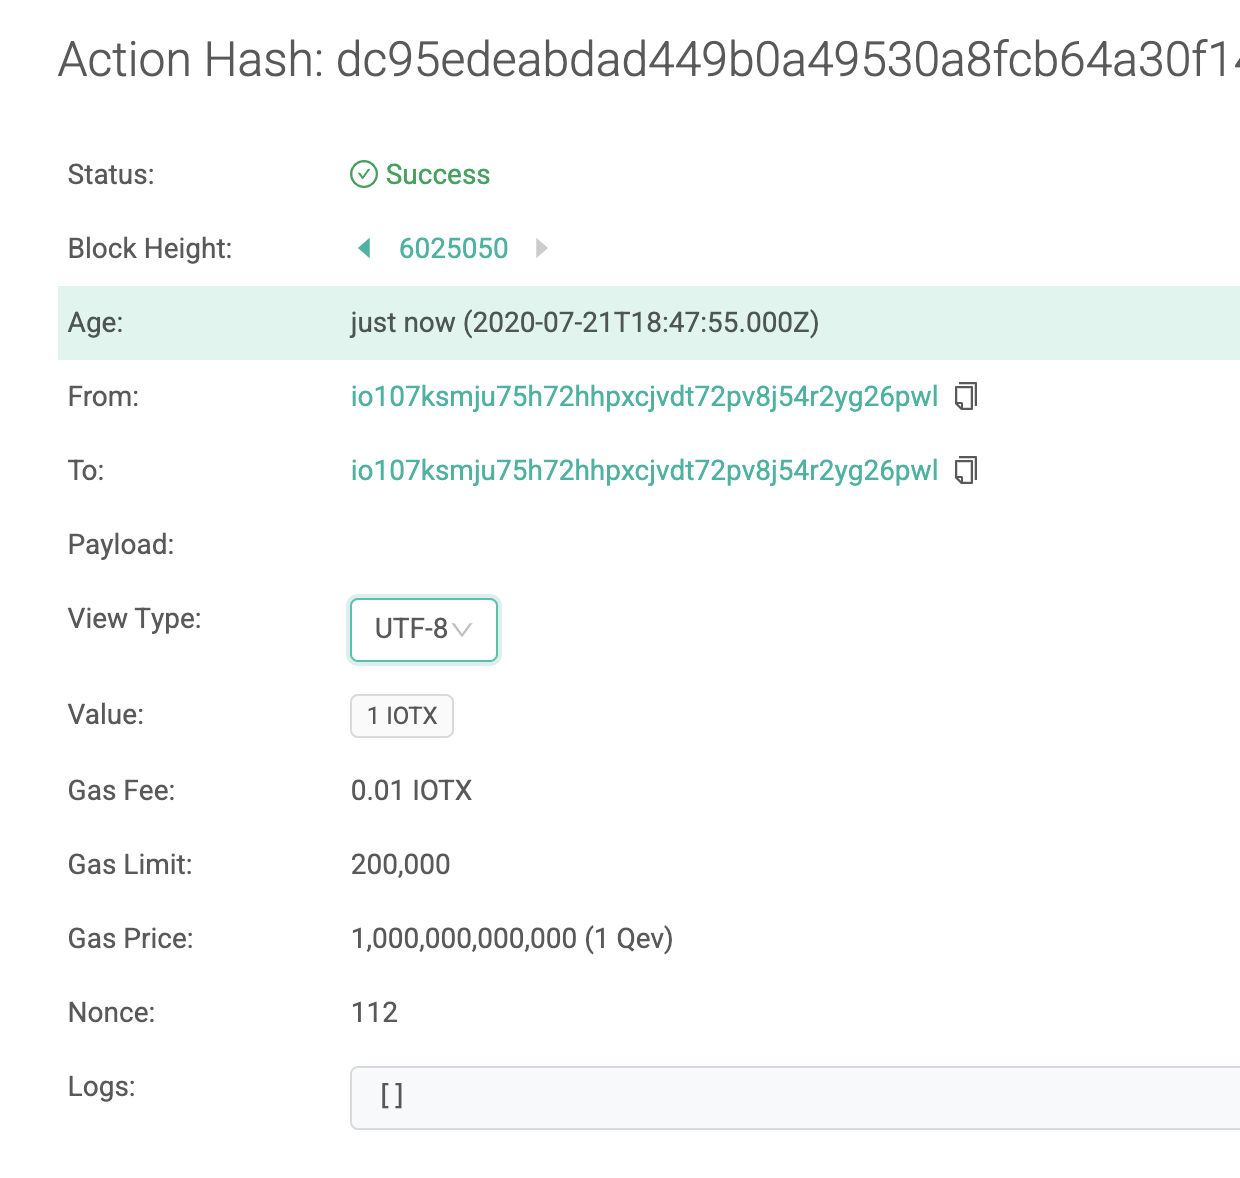The width and height of the screenshot is (1240, 1178).
Task: Click the green Success checkmark icon
Action: click(x=365, y=174)
